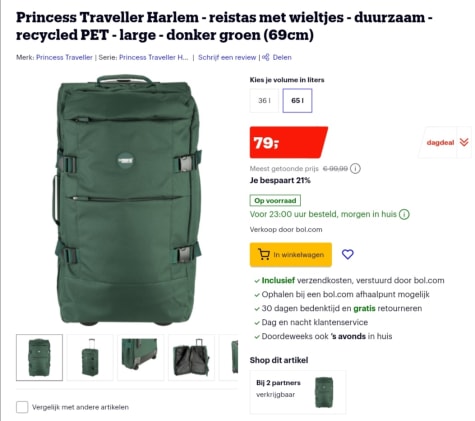Select thumbnail with extended trolley handle
Viewport: 475px width, 421px height.
[x=90, y=357]
